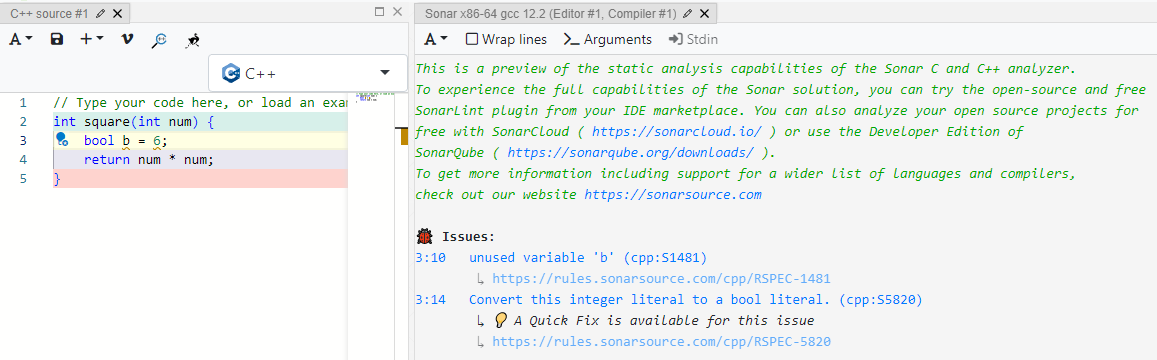The image size is (1157, 360).
Task: Click the code minimap in the editor
Action: click(x=366, y=97)
